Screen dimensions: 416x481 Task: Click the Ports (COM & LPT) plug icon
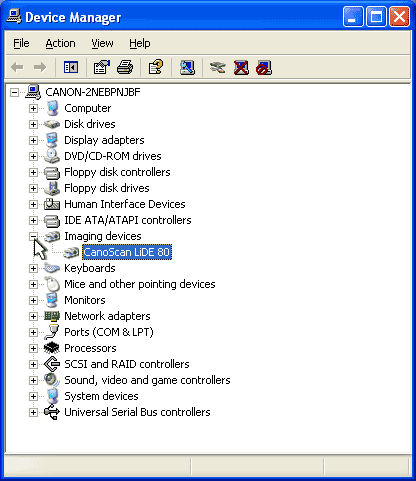click(52, 332)
